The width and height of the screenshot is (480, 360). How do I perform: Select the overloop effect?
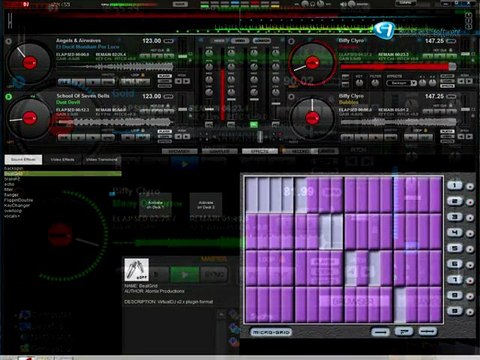pos(13,211)
